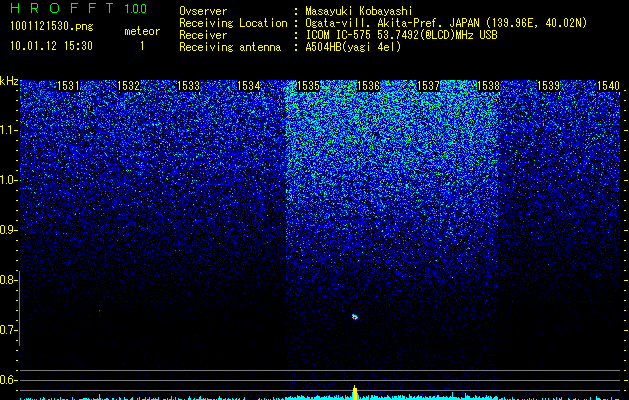Click the Receiver field label
This screenshot has width=629, height=400.
(x=203, y=35)
